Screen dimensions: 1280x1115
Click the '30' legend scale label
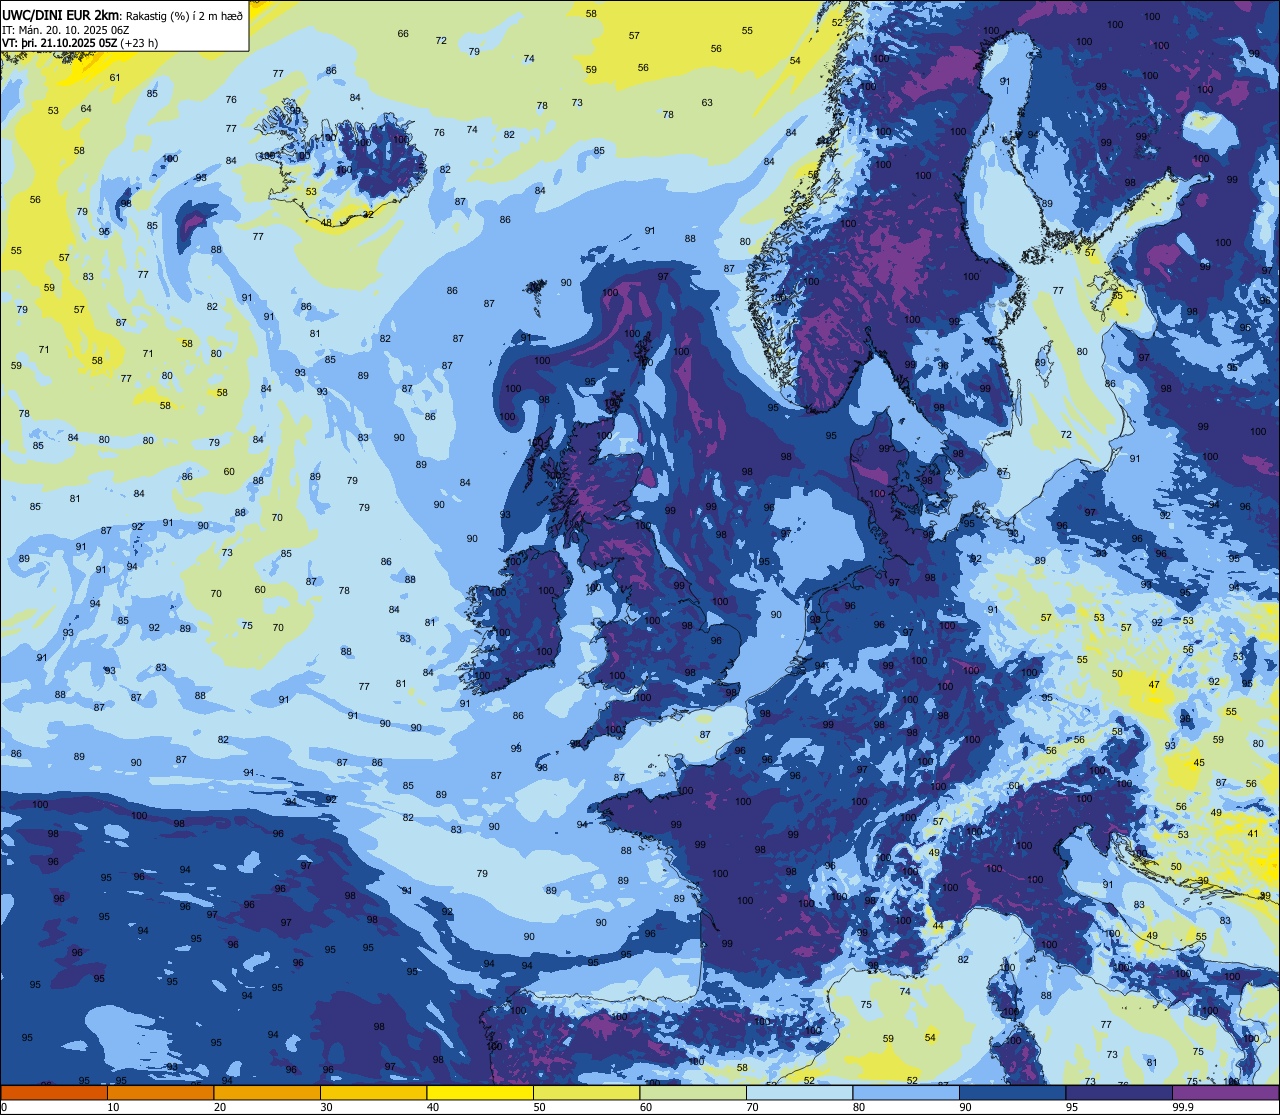click(x=326, y=1107)
